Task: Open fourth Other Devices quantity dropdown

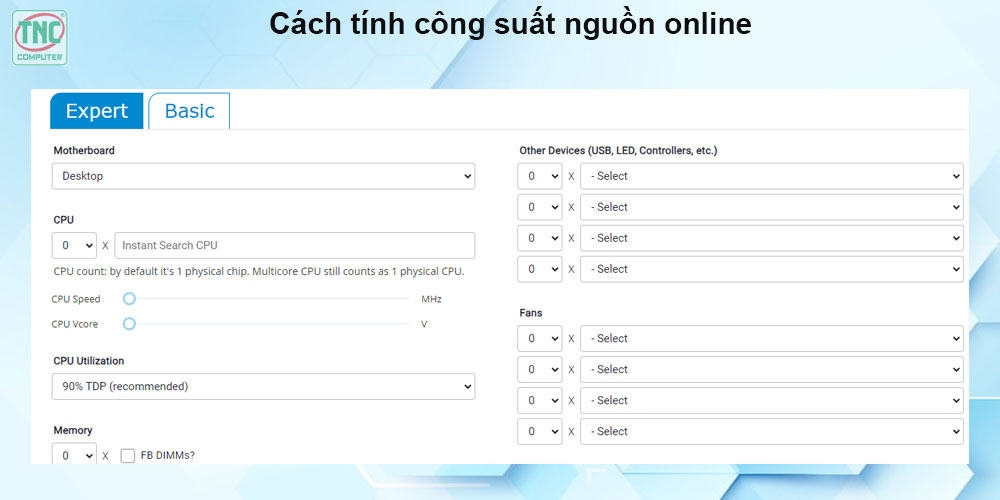Action: tap(540, 269)
